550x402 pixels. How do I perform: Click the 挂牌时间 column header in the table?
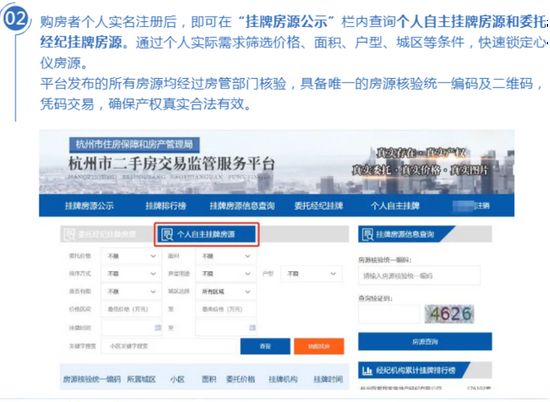point(328,379)
